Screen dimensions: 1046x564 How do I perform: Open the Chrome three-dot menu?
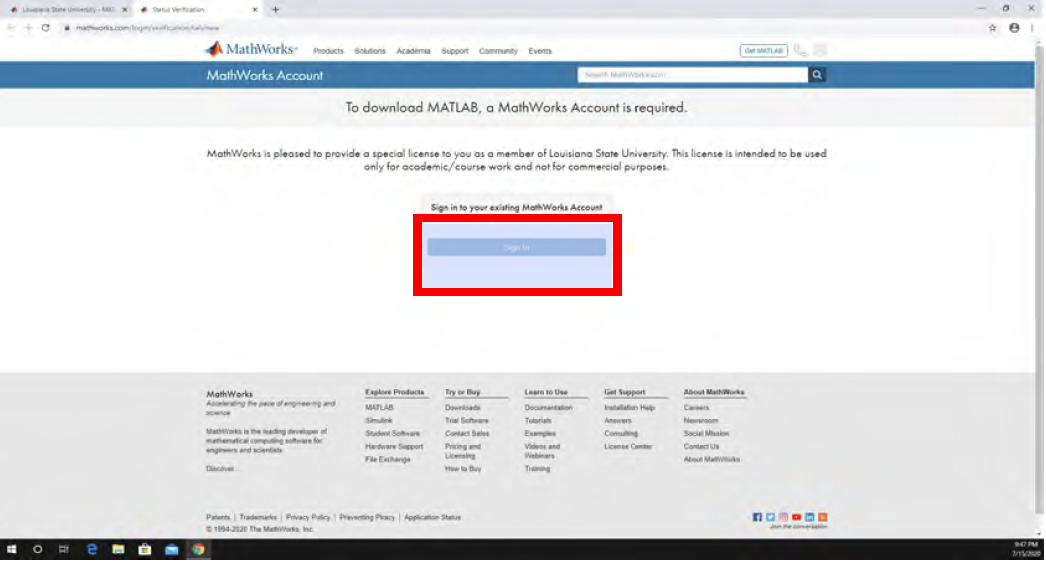(x=1032, y=28)
